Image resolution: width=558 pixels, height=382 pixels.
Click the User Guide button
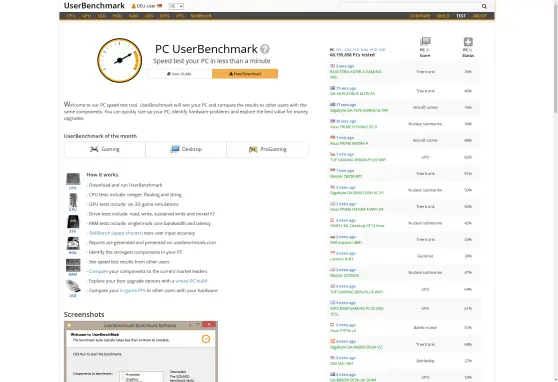pyautogui.click(x=179, y=74)
